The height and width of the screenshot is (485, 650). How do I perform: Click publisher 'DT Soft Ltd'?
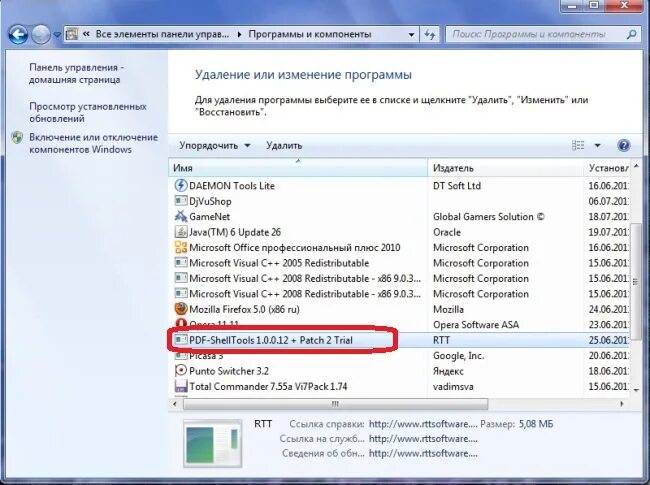click(x=457, y=186)
